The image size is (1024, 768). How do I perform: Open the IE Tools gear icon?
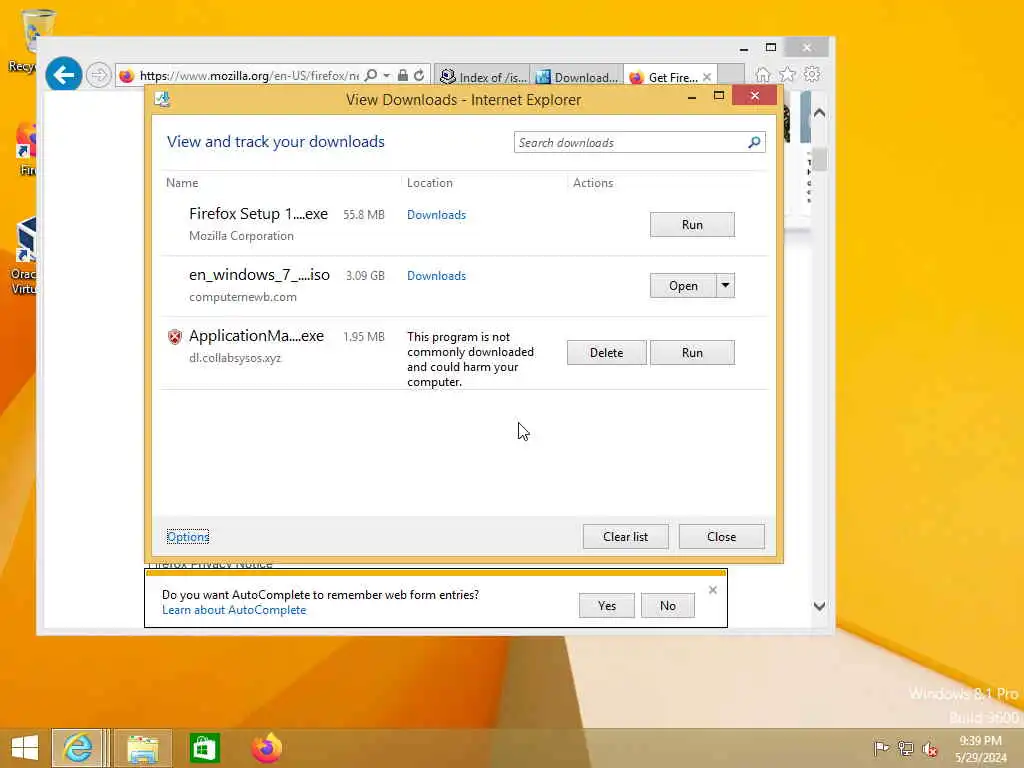pos(812,74)
